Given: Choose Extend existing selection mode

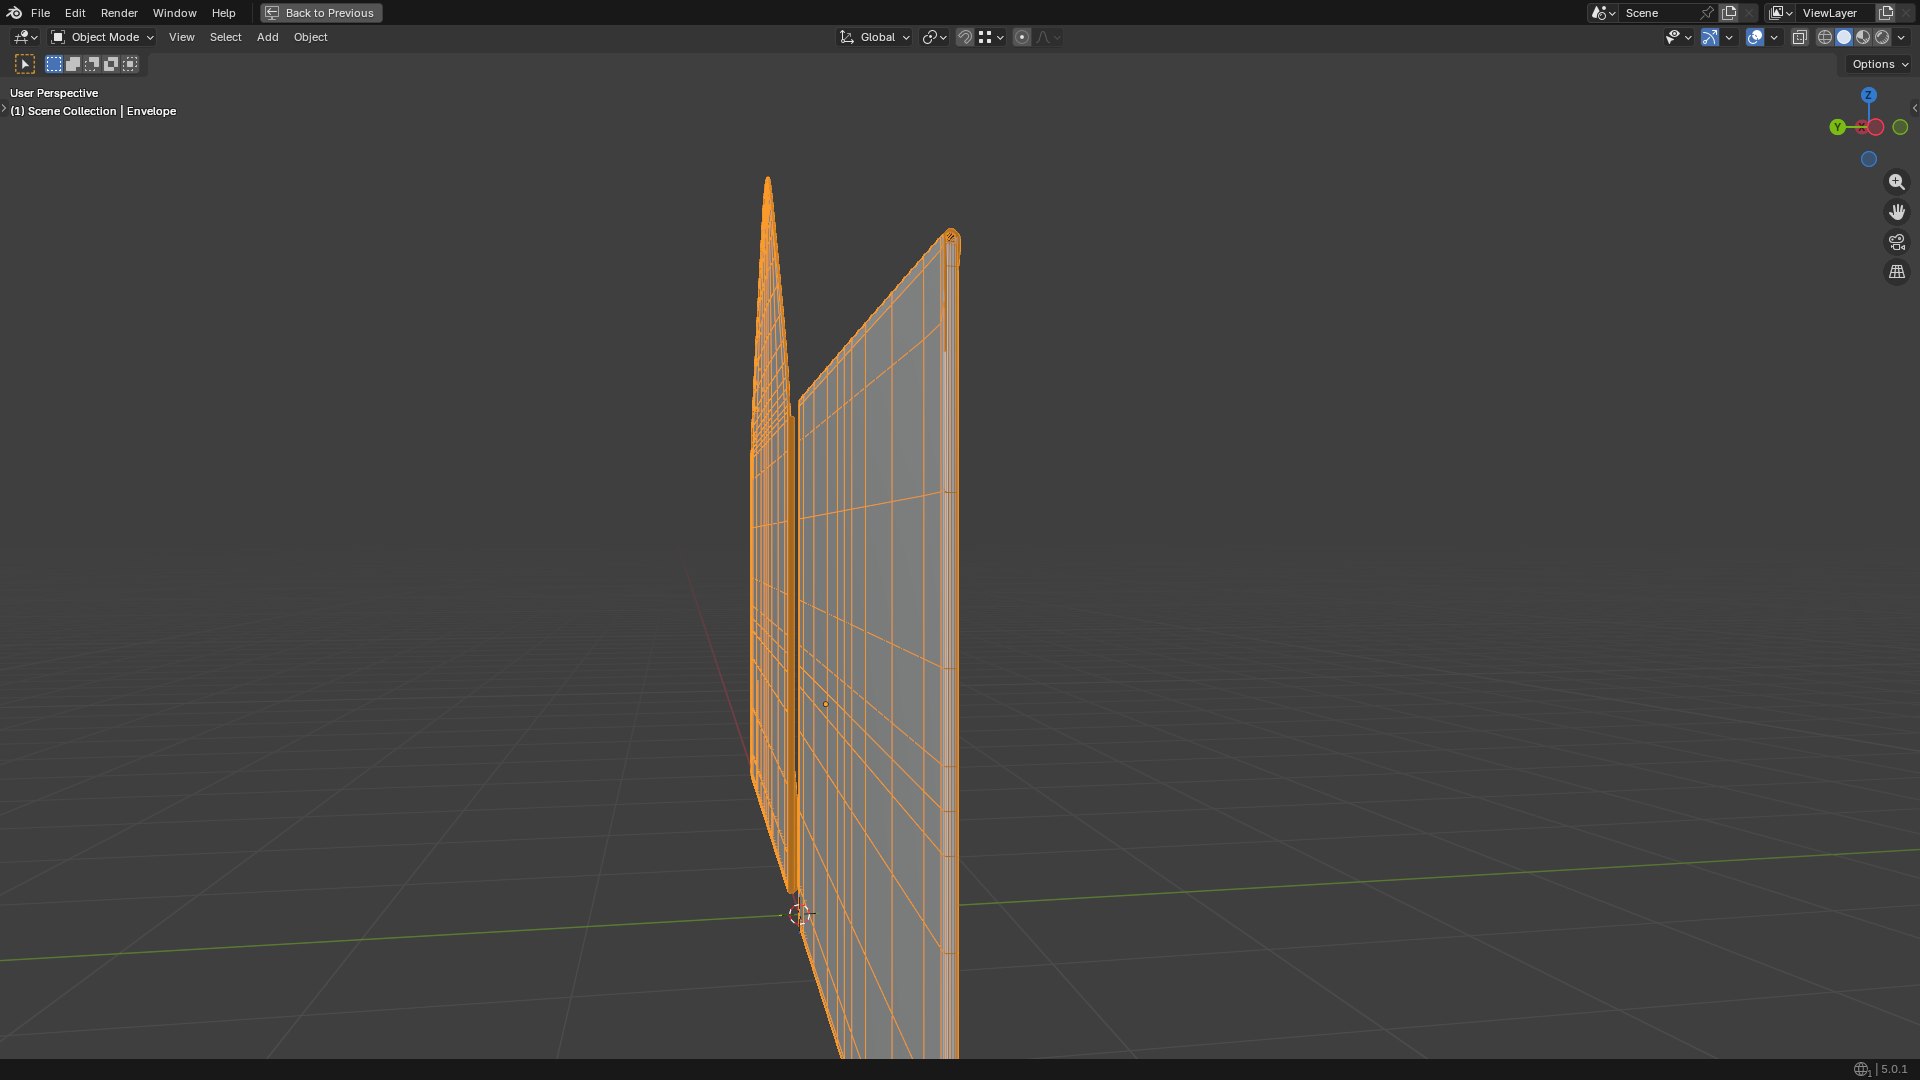Looking at the screenshot, I should point(73,64).
